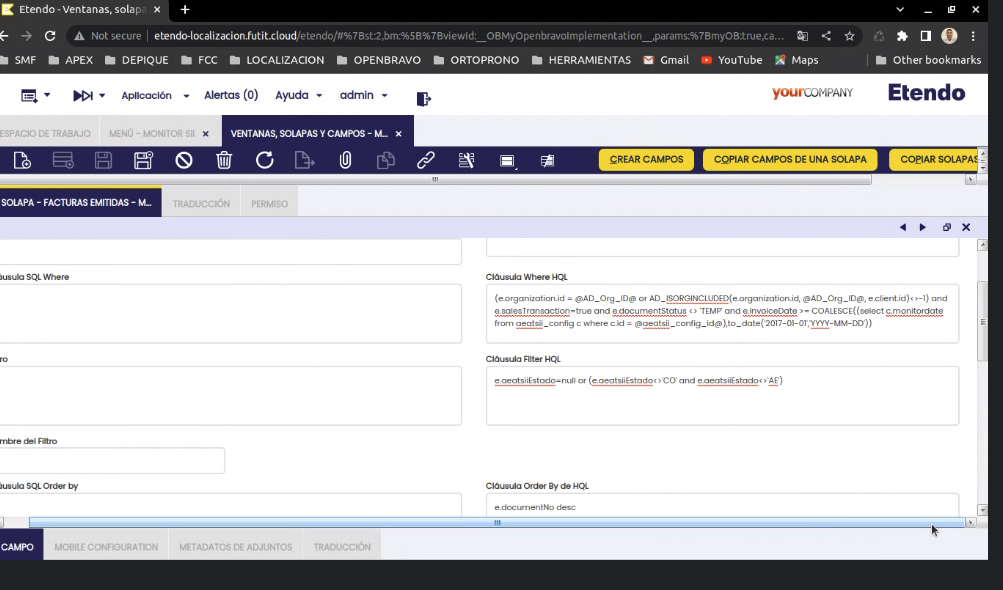Open the Metadatos de Adjuntos tab
The height and width of the screenshot is (590, 1003).
(235, 547)
